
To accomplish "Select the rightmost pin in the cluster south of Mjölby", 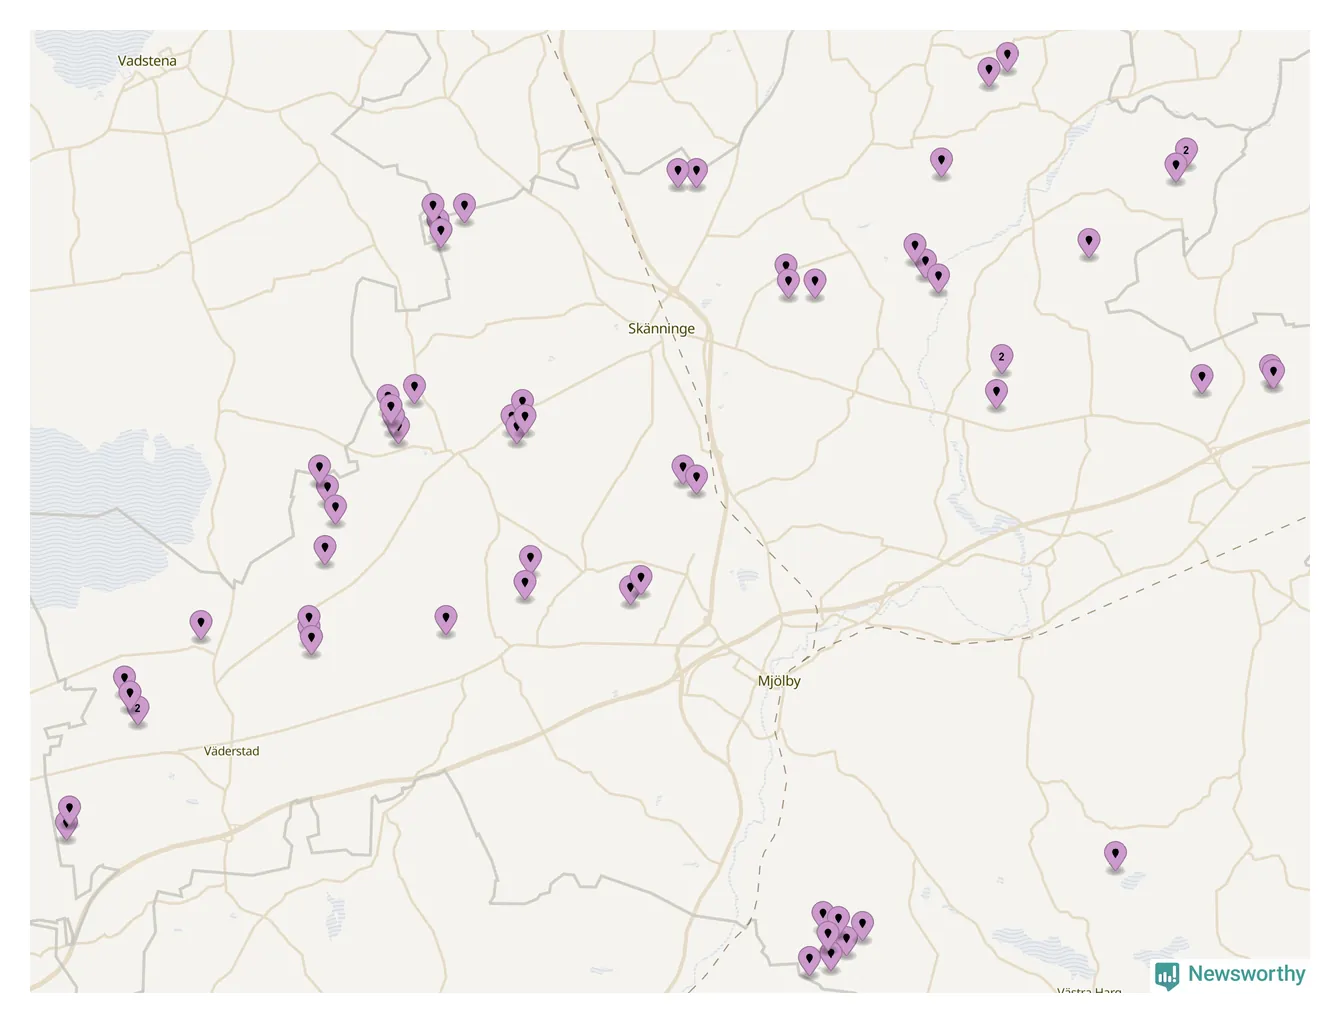I will point(862,925).
